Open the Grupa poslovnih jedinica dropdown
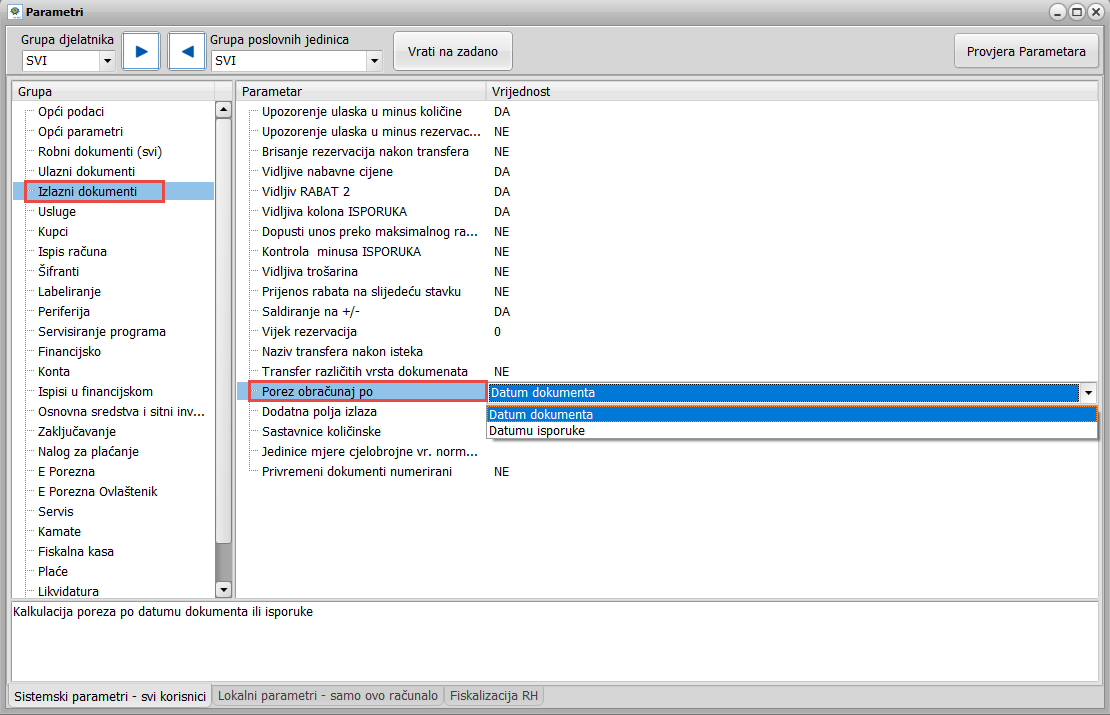1110x715 pixels. tap(374, 61)
